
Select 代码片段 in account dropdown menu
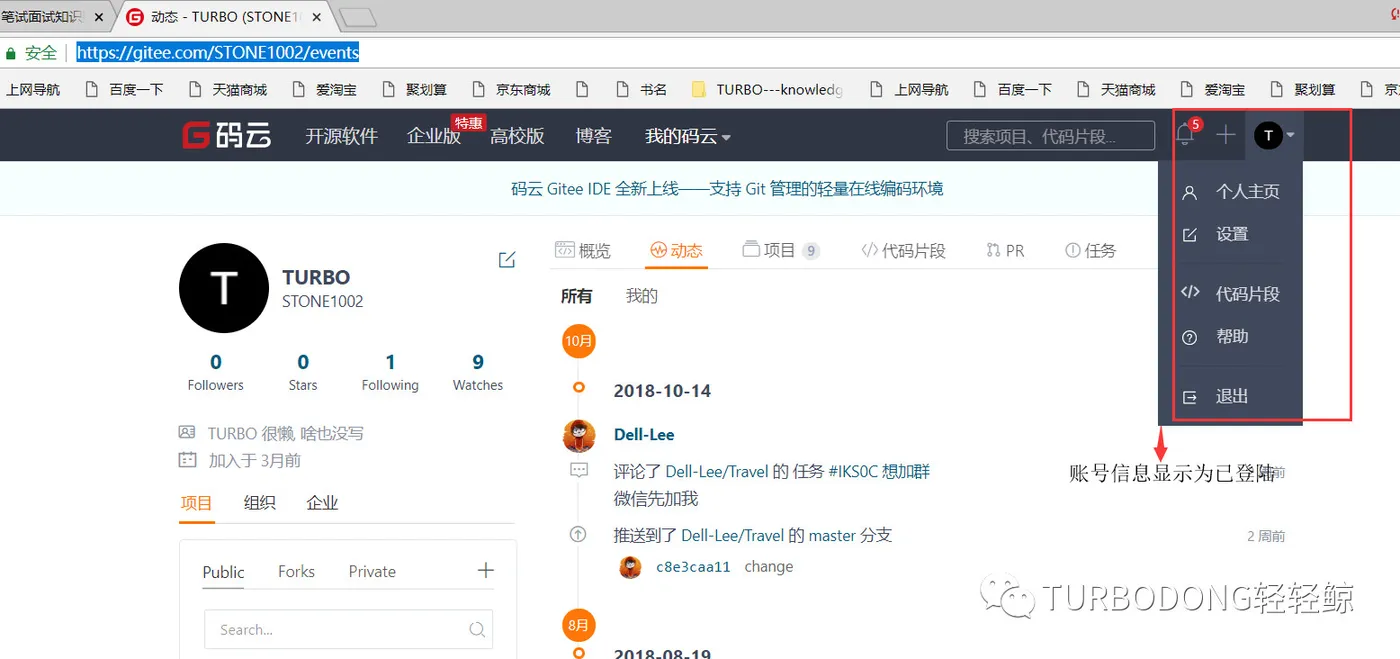pos(1230,294)
